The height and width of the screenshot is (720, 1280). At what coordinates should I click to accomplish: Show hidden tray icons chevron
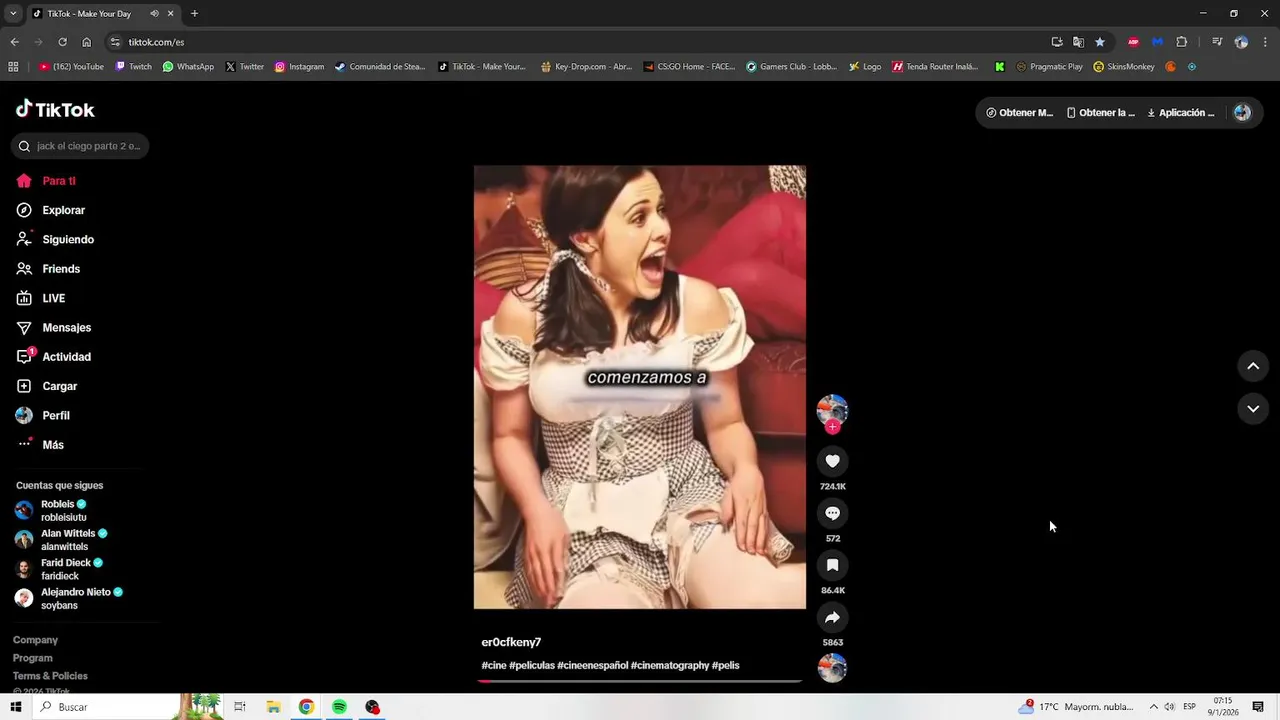(x=1153, y=707)
